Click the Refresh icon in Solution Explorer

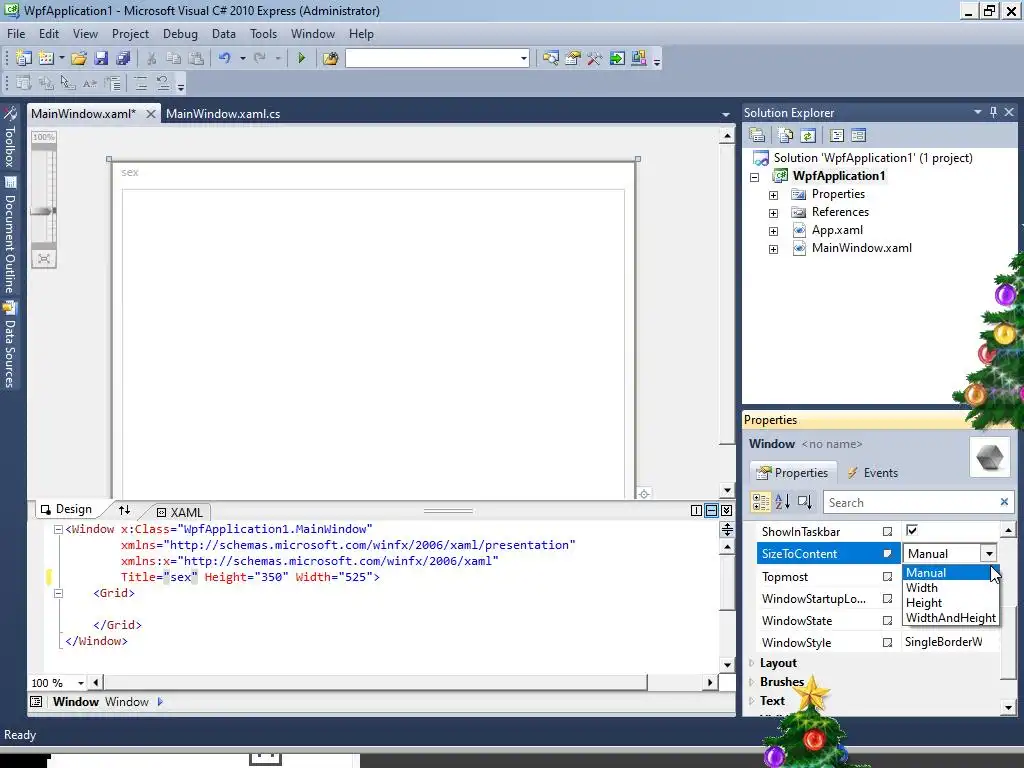coord(808,135)
